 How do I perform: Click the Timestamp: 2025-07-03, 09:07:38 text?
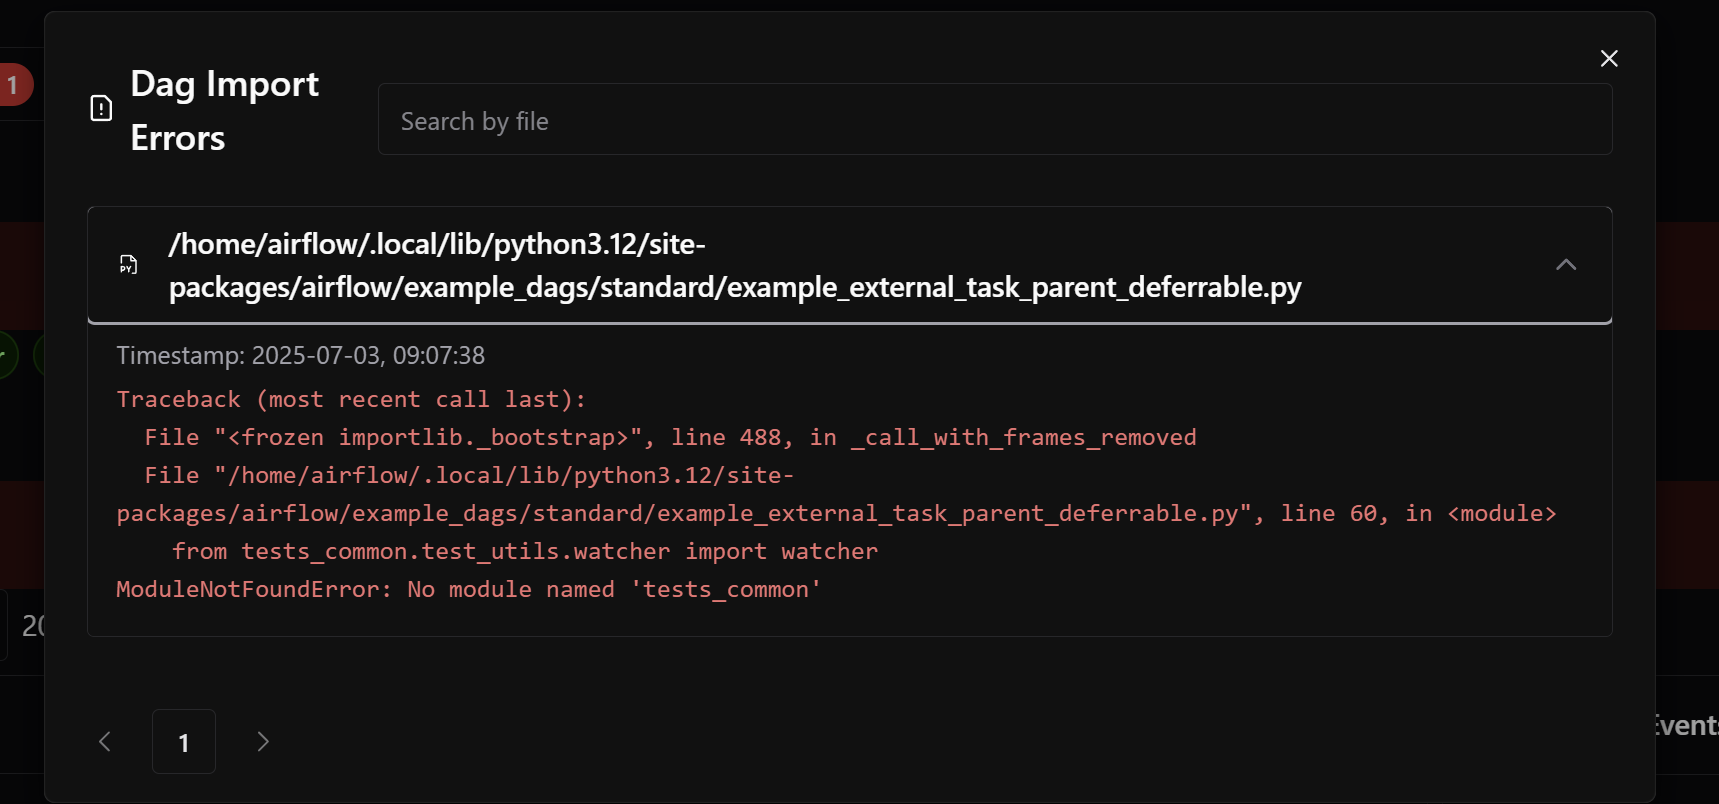click(301, 355)
